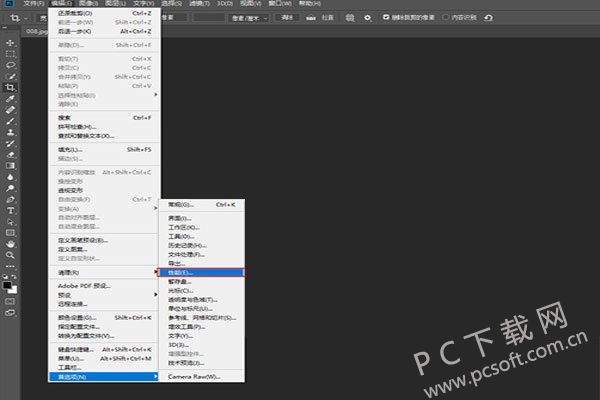The width and height of the screenshot is (600, 400).
Task: Select the Hand tool
Action: pyautogui.click(x=10, y=244)
